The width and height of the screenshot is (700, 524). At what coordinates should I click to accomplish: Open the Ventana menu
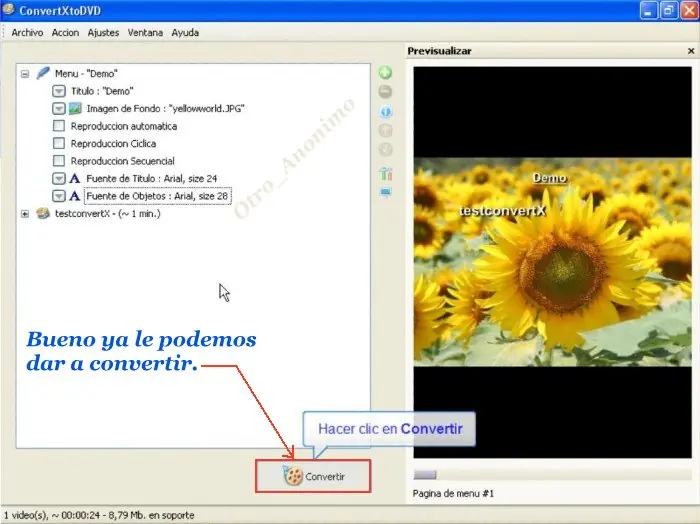pyautogui.click(x=145, y=33)
